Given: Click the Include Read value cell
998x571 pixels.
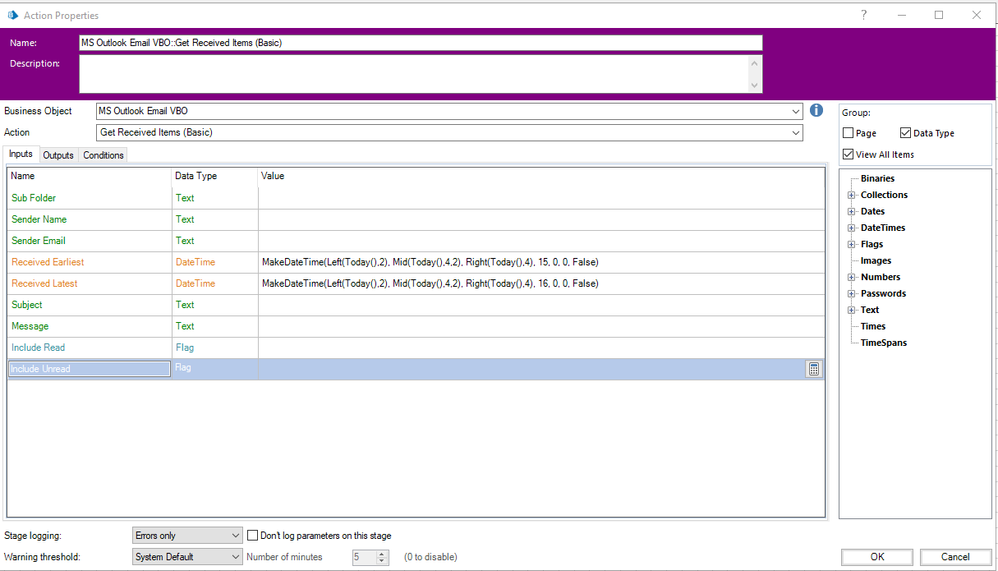Looking at the screenshot, I should tap(541, 348).
